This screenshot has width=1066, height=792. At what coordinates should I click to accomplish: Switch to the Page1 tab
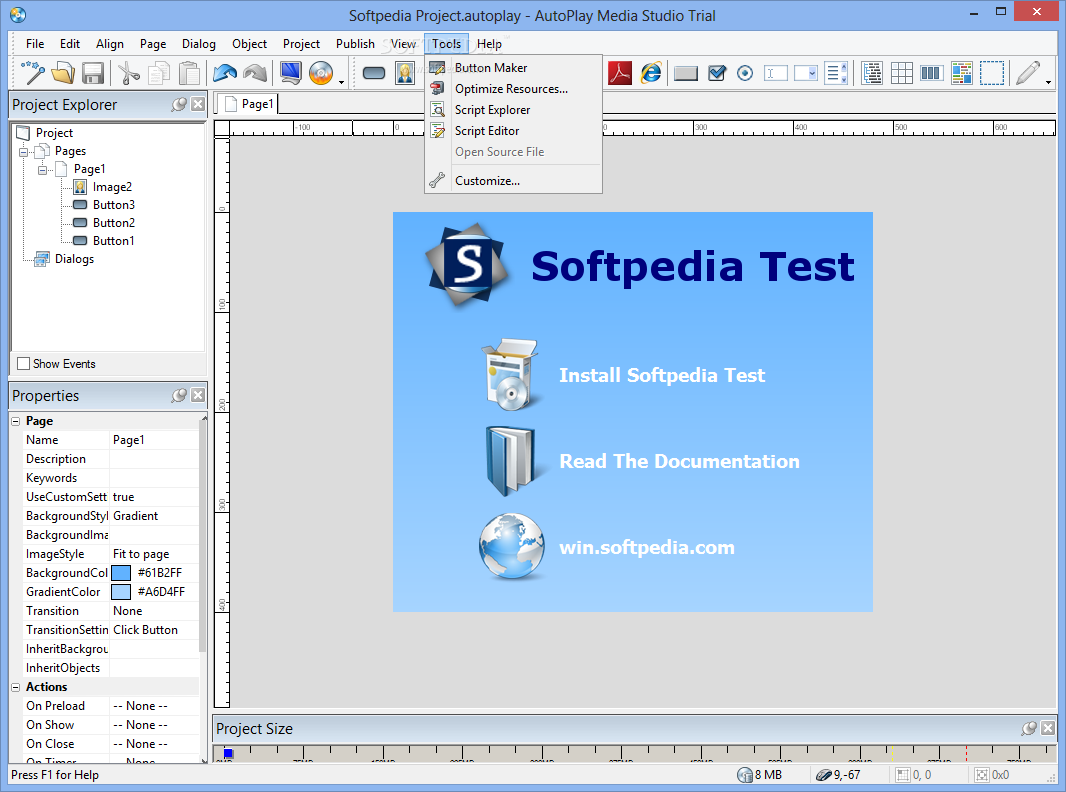249,104
